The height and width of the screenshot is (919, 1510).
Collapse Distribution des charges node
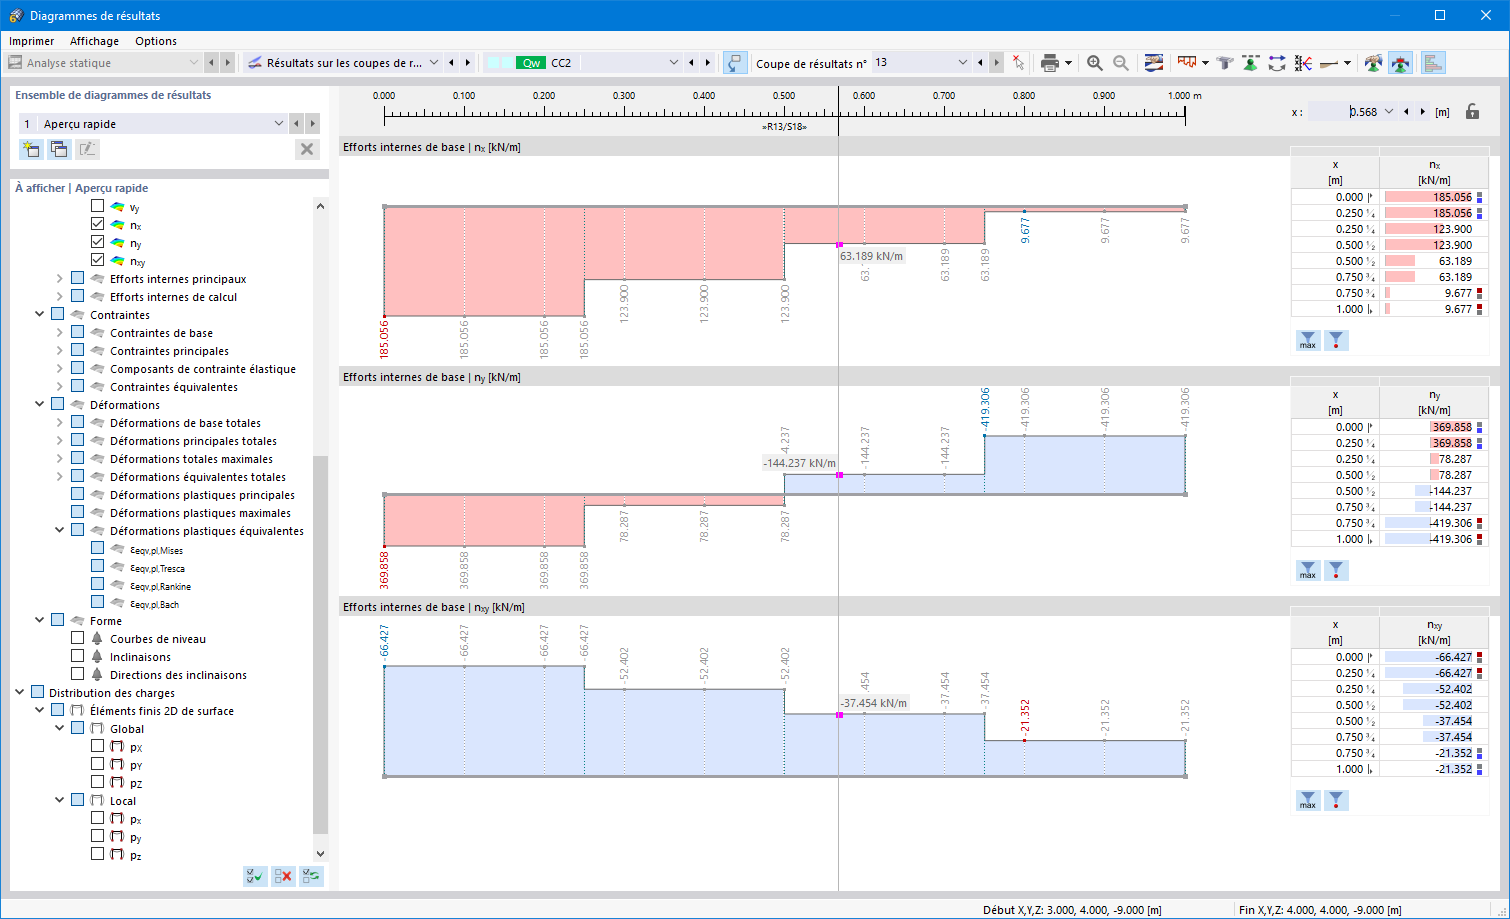(x=19, y=693)
